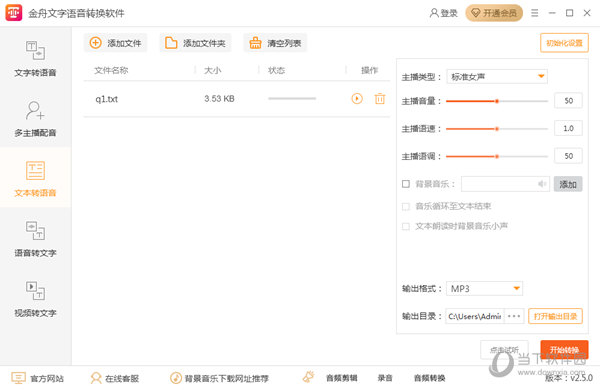Open the hamburger menu icon
This screenshot has width=600, height=390.
(x=535, y=13)
